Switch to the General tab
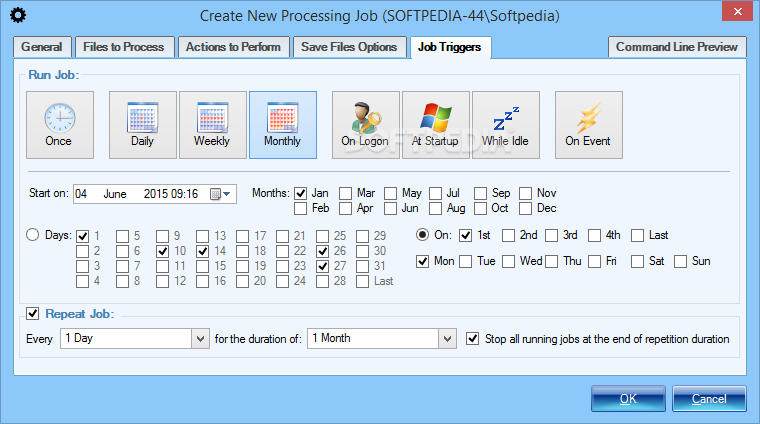760x424 pixels. (x=42, y=47)
